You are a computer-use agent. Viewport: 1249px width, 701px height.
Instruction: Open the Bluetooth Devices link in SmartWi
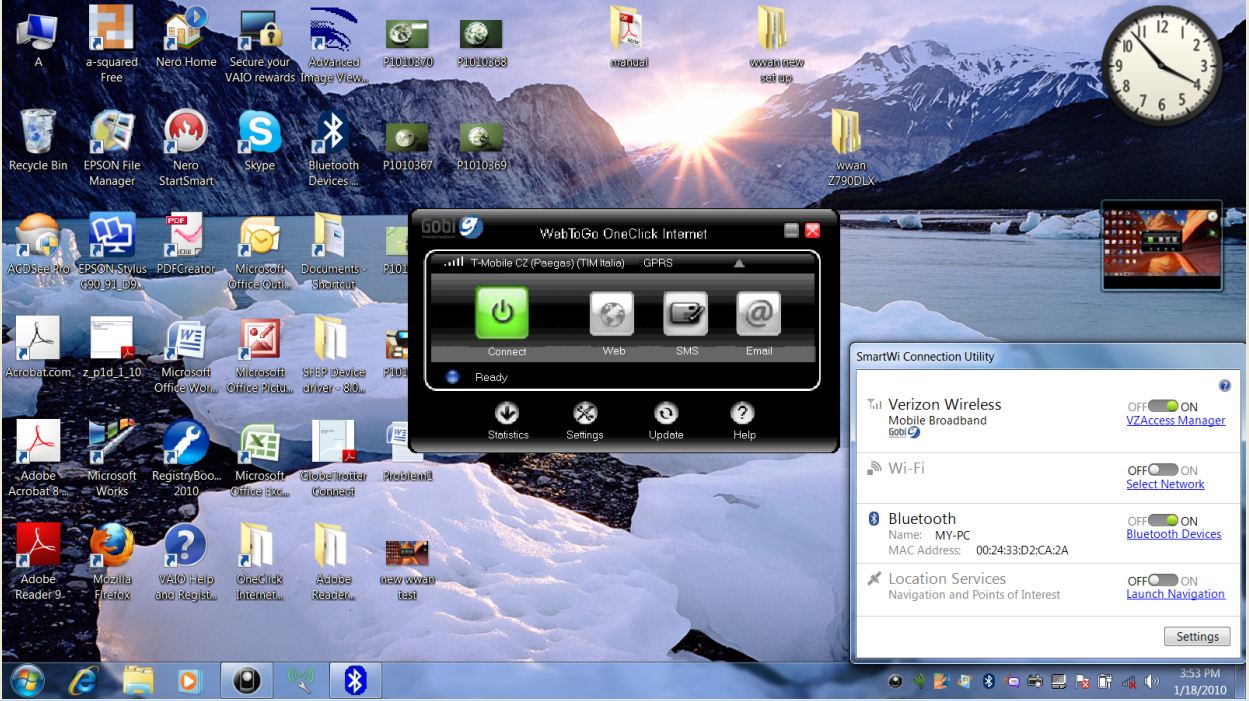[x=1173, y=534]
